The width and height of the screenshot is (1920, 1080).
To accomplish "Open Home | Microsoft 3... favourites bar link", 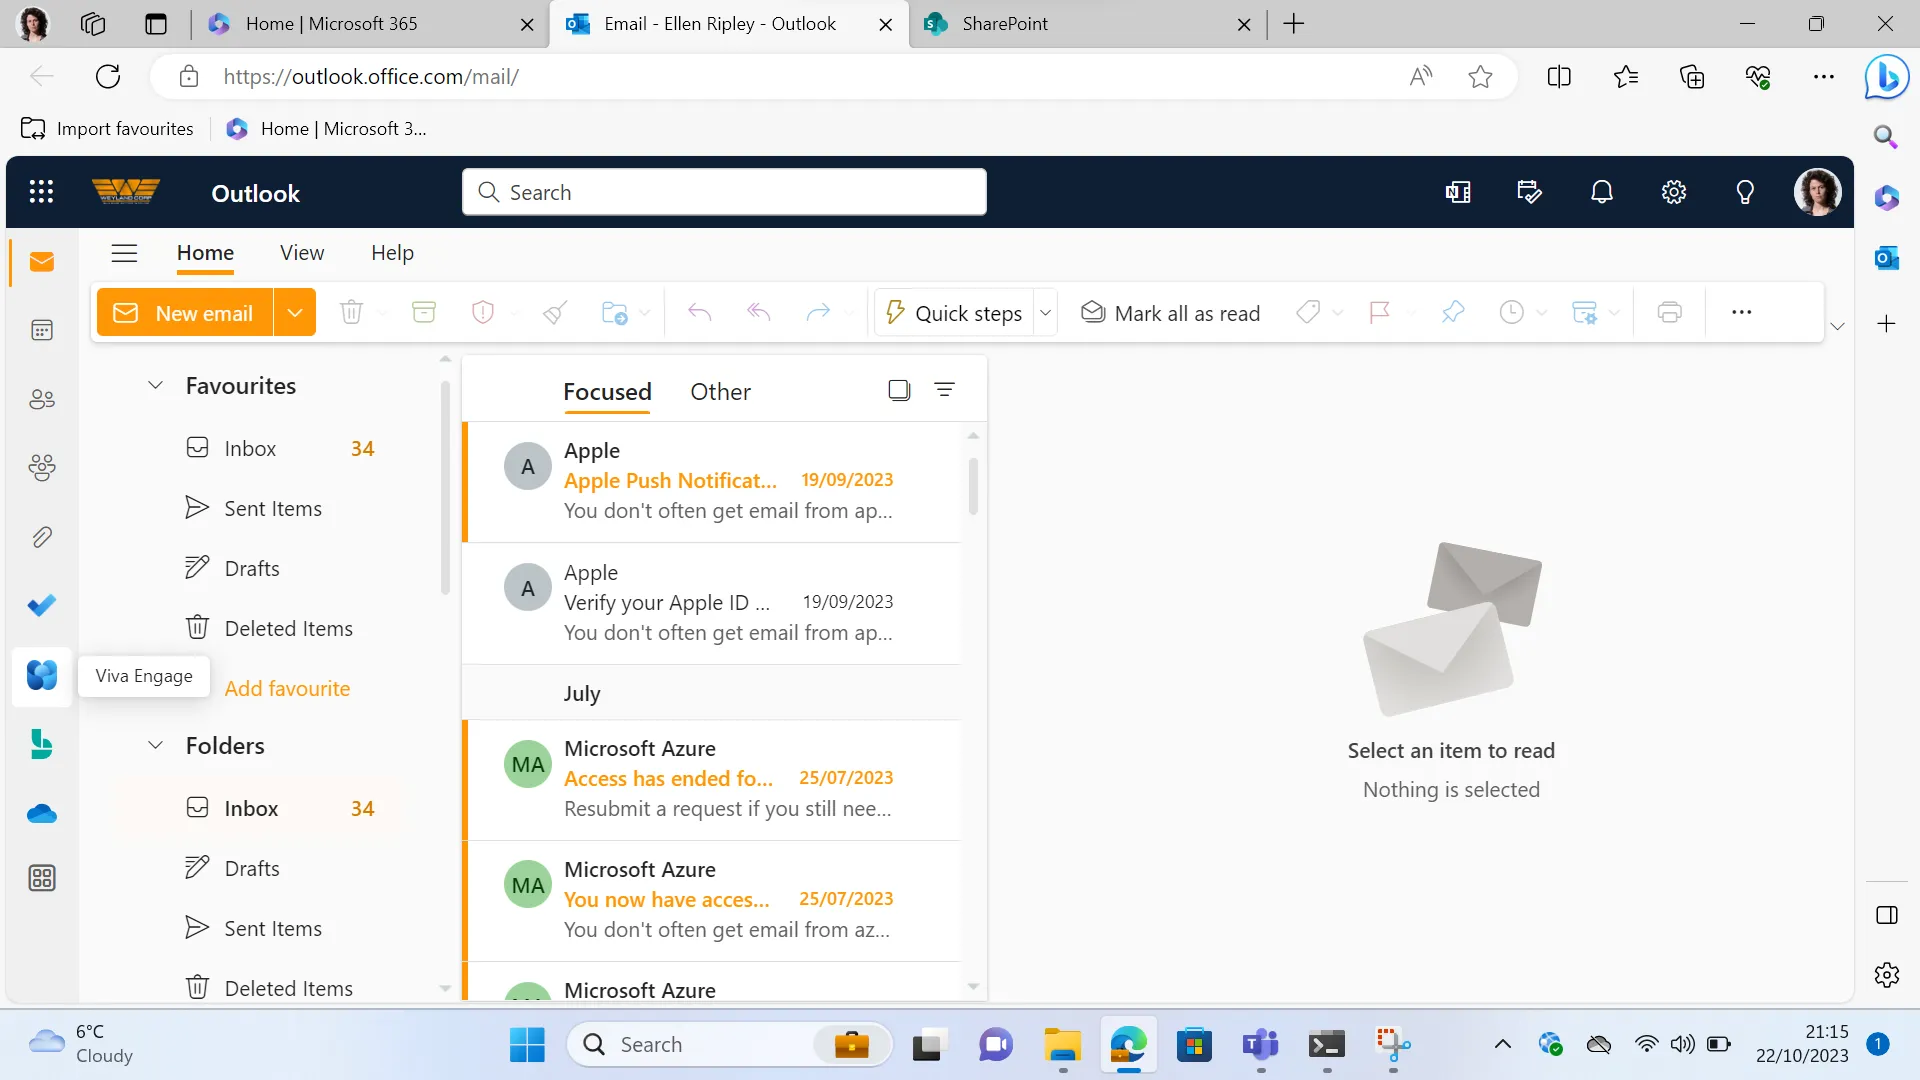I will (327, 129).
